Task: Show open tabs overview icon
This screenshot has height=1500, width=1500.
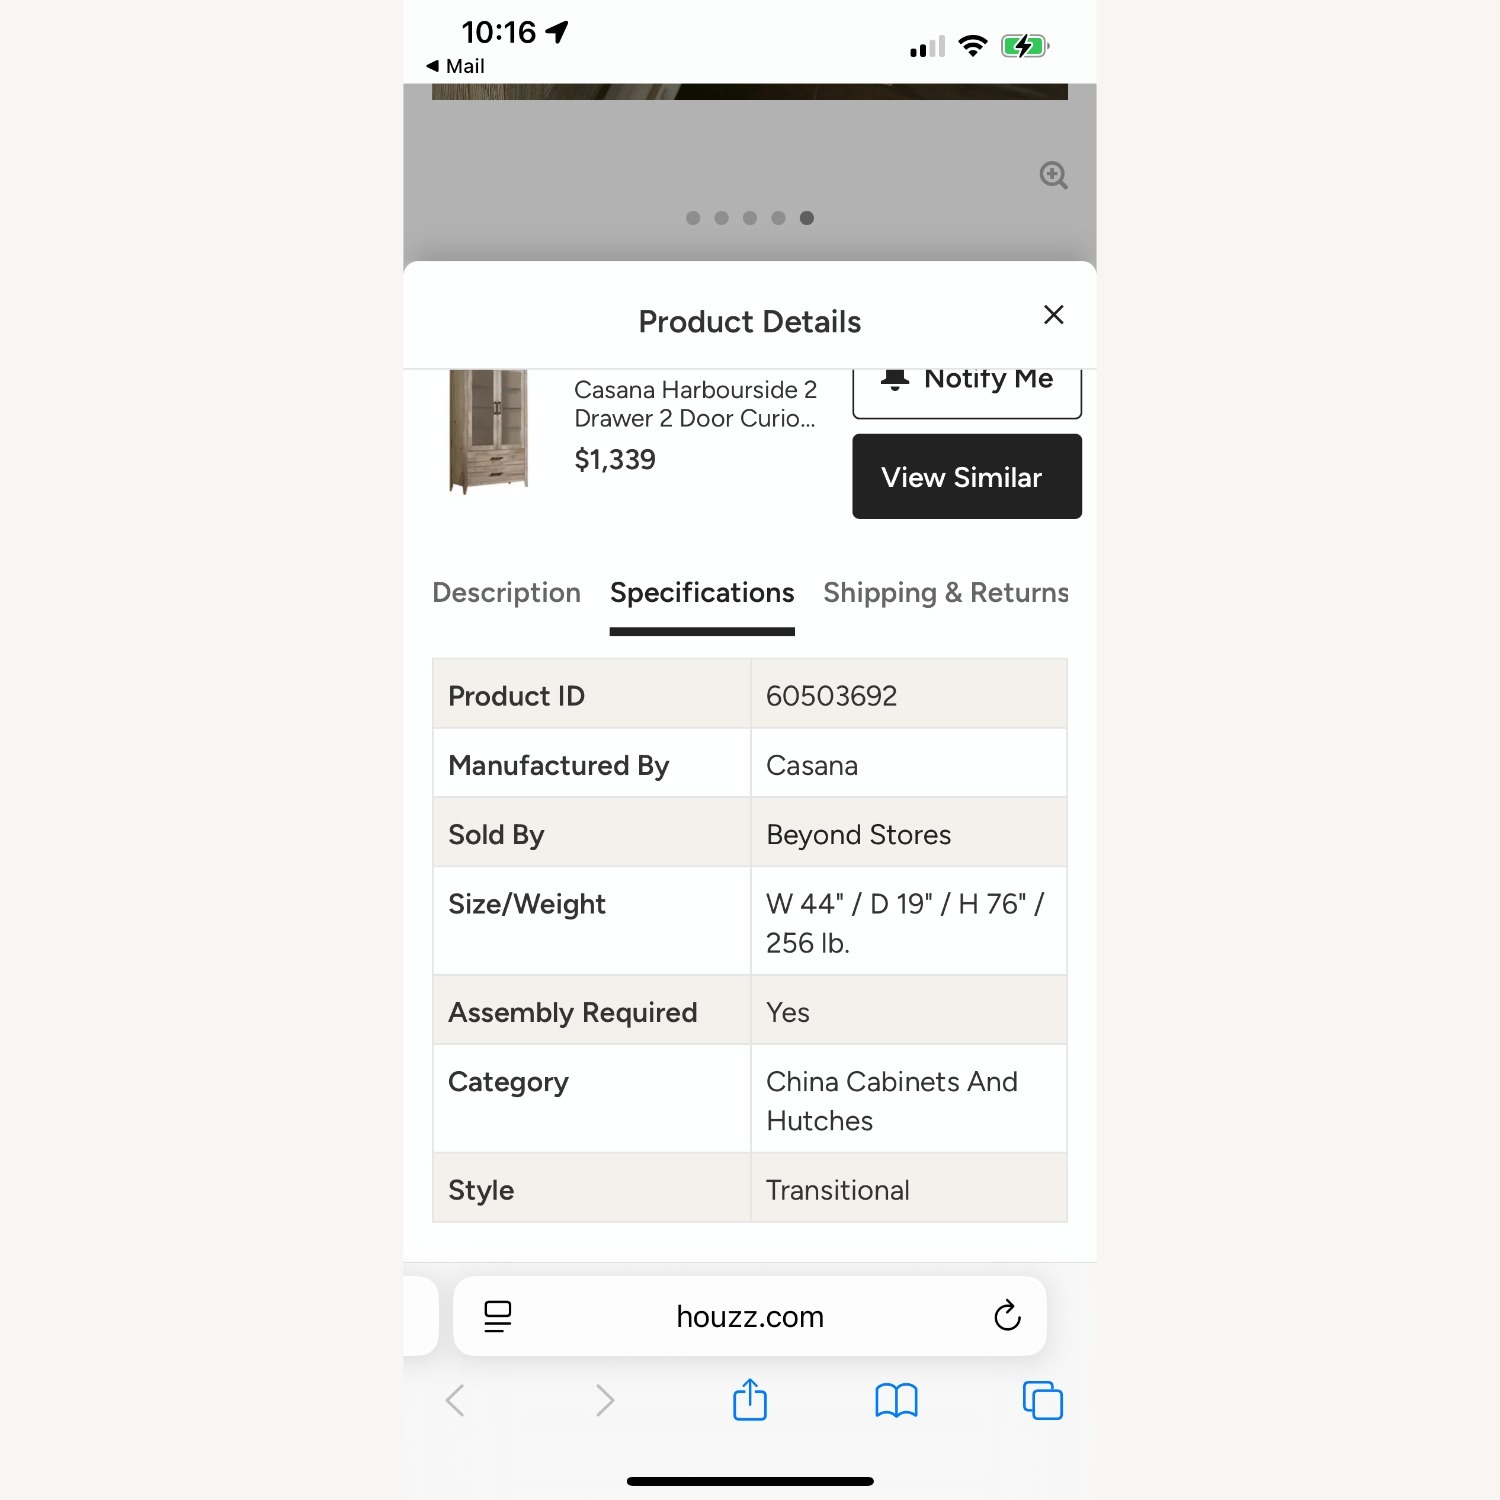Action: click(1042, 1400)
